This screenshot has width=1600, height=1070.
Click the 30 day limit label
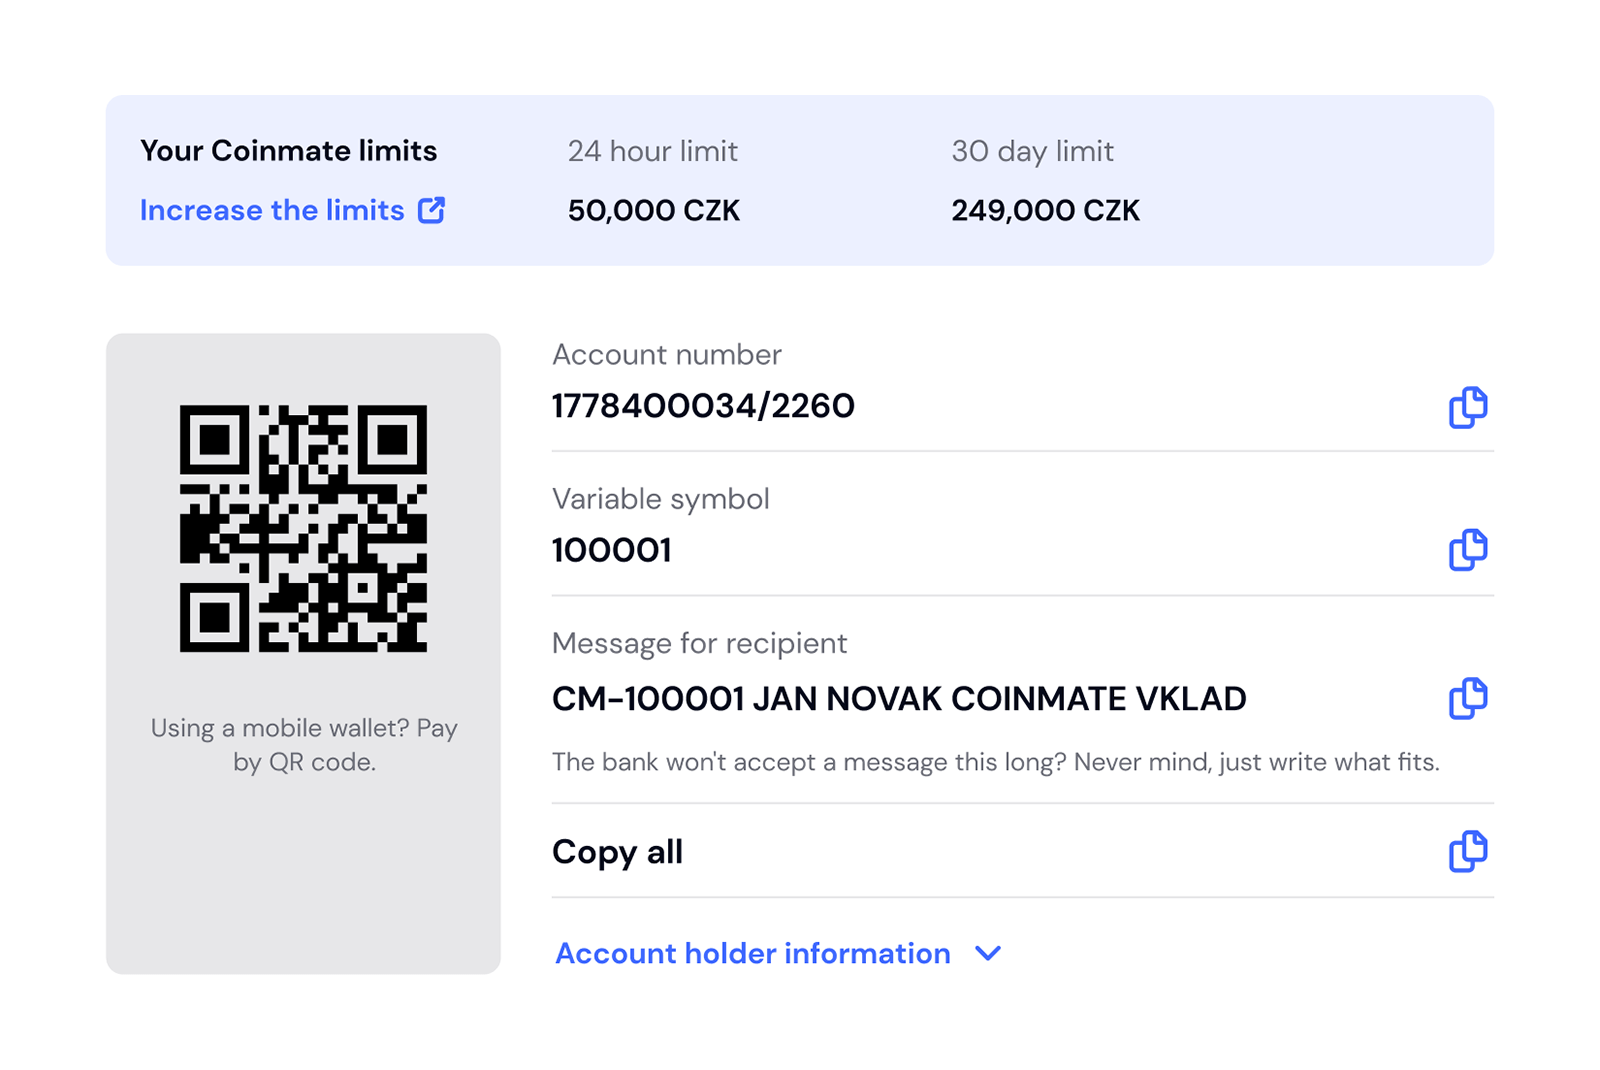pos(1032,151)
